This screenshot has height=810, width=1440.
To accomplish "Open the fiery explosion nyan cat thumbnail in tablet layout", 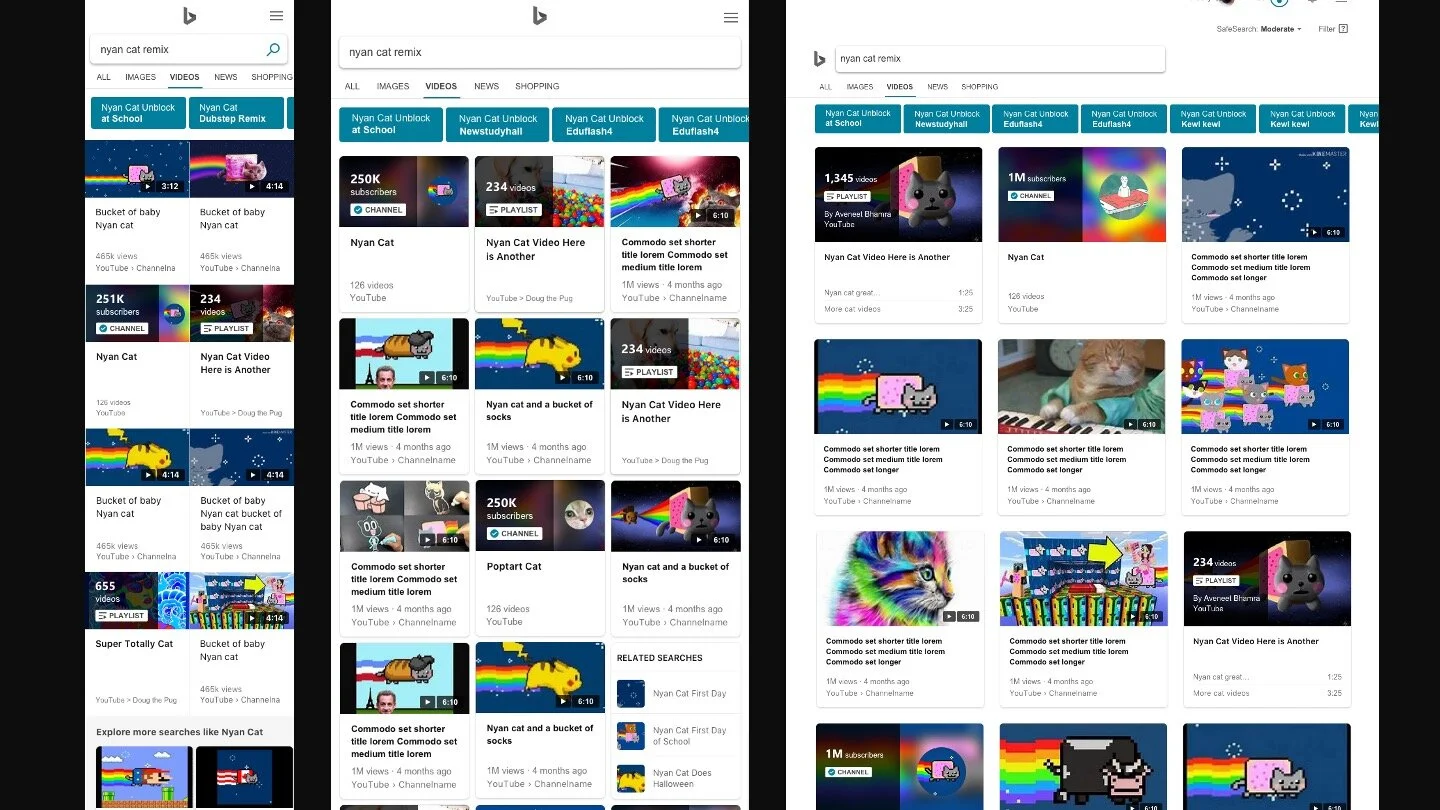I will 675,191.
